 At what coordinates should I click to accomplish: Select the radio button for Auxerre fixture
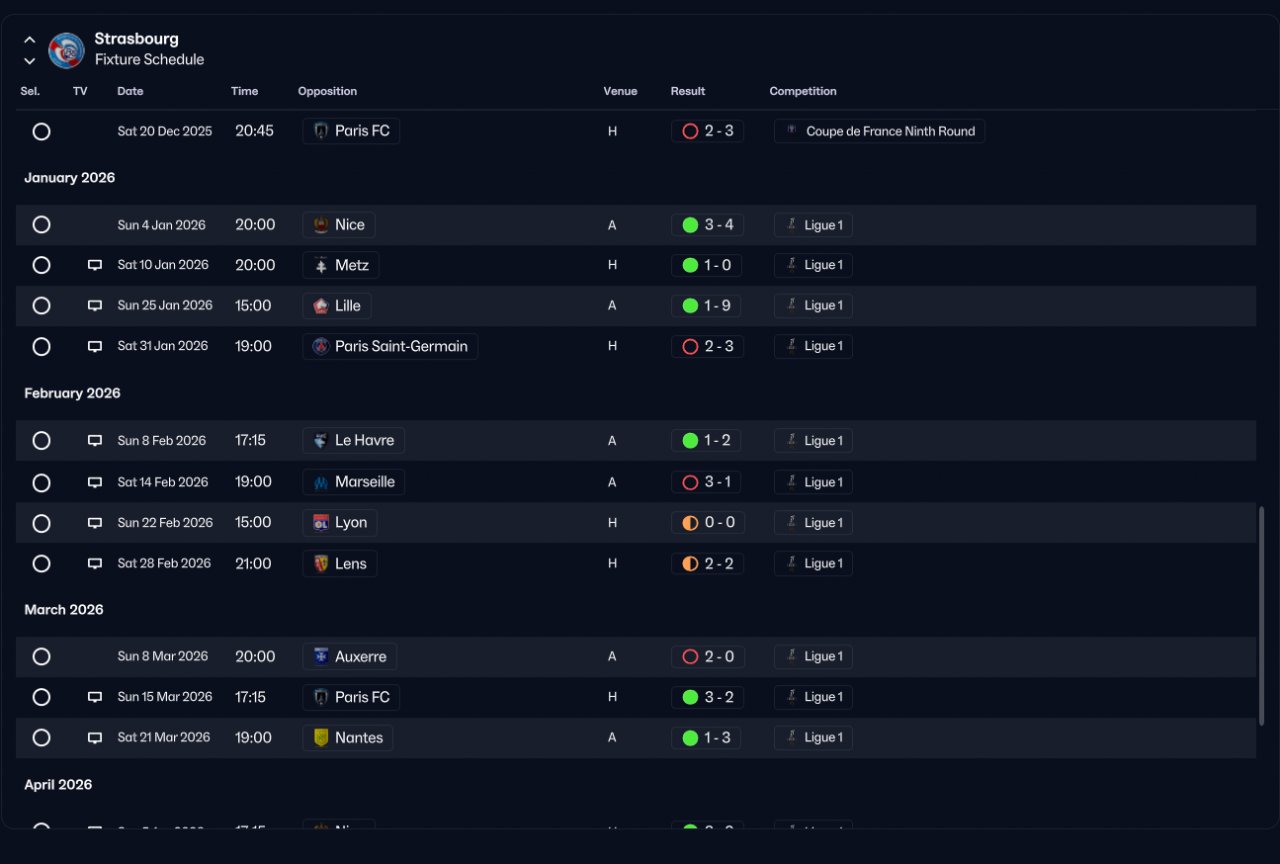coord(41,657)
